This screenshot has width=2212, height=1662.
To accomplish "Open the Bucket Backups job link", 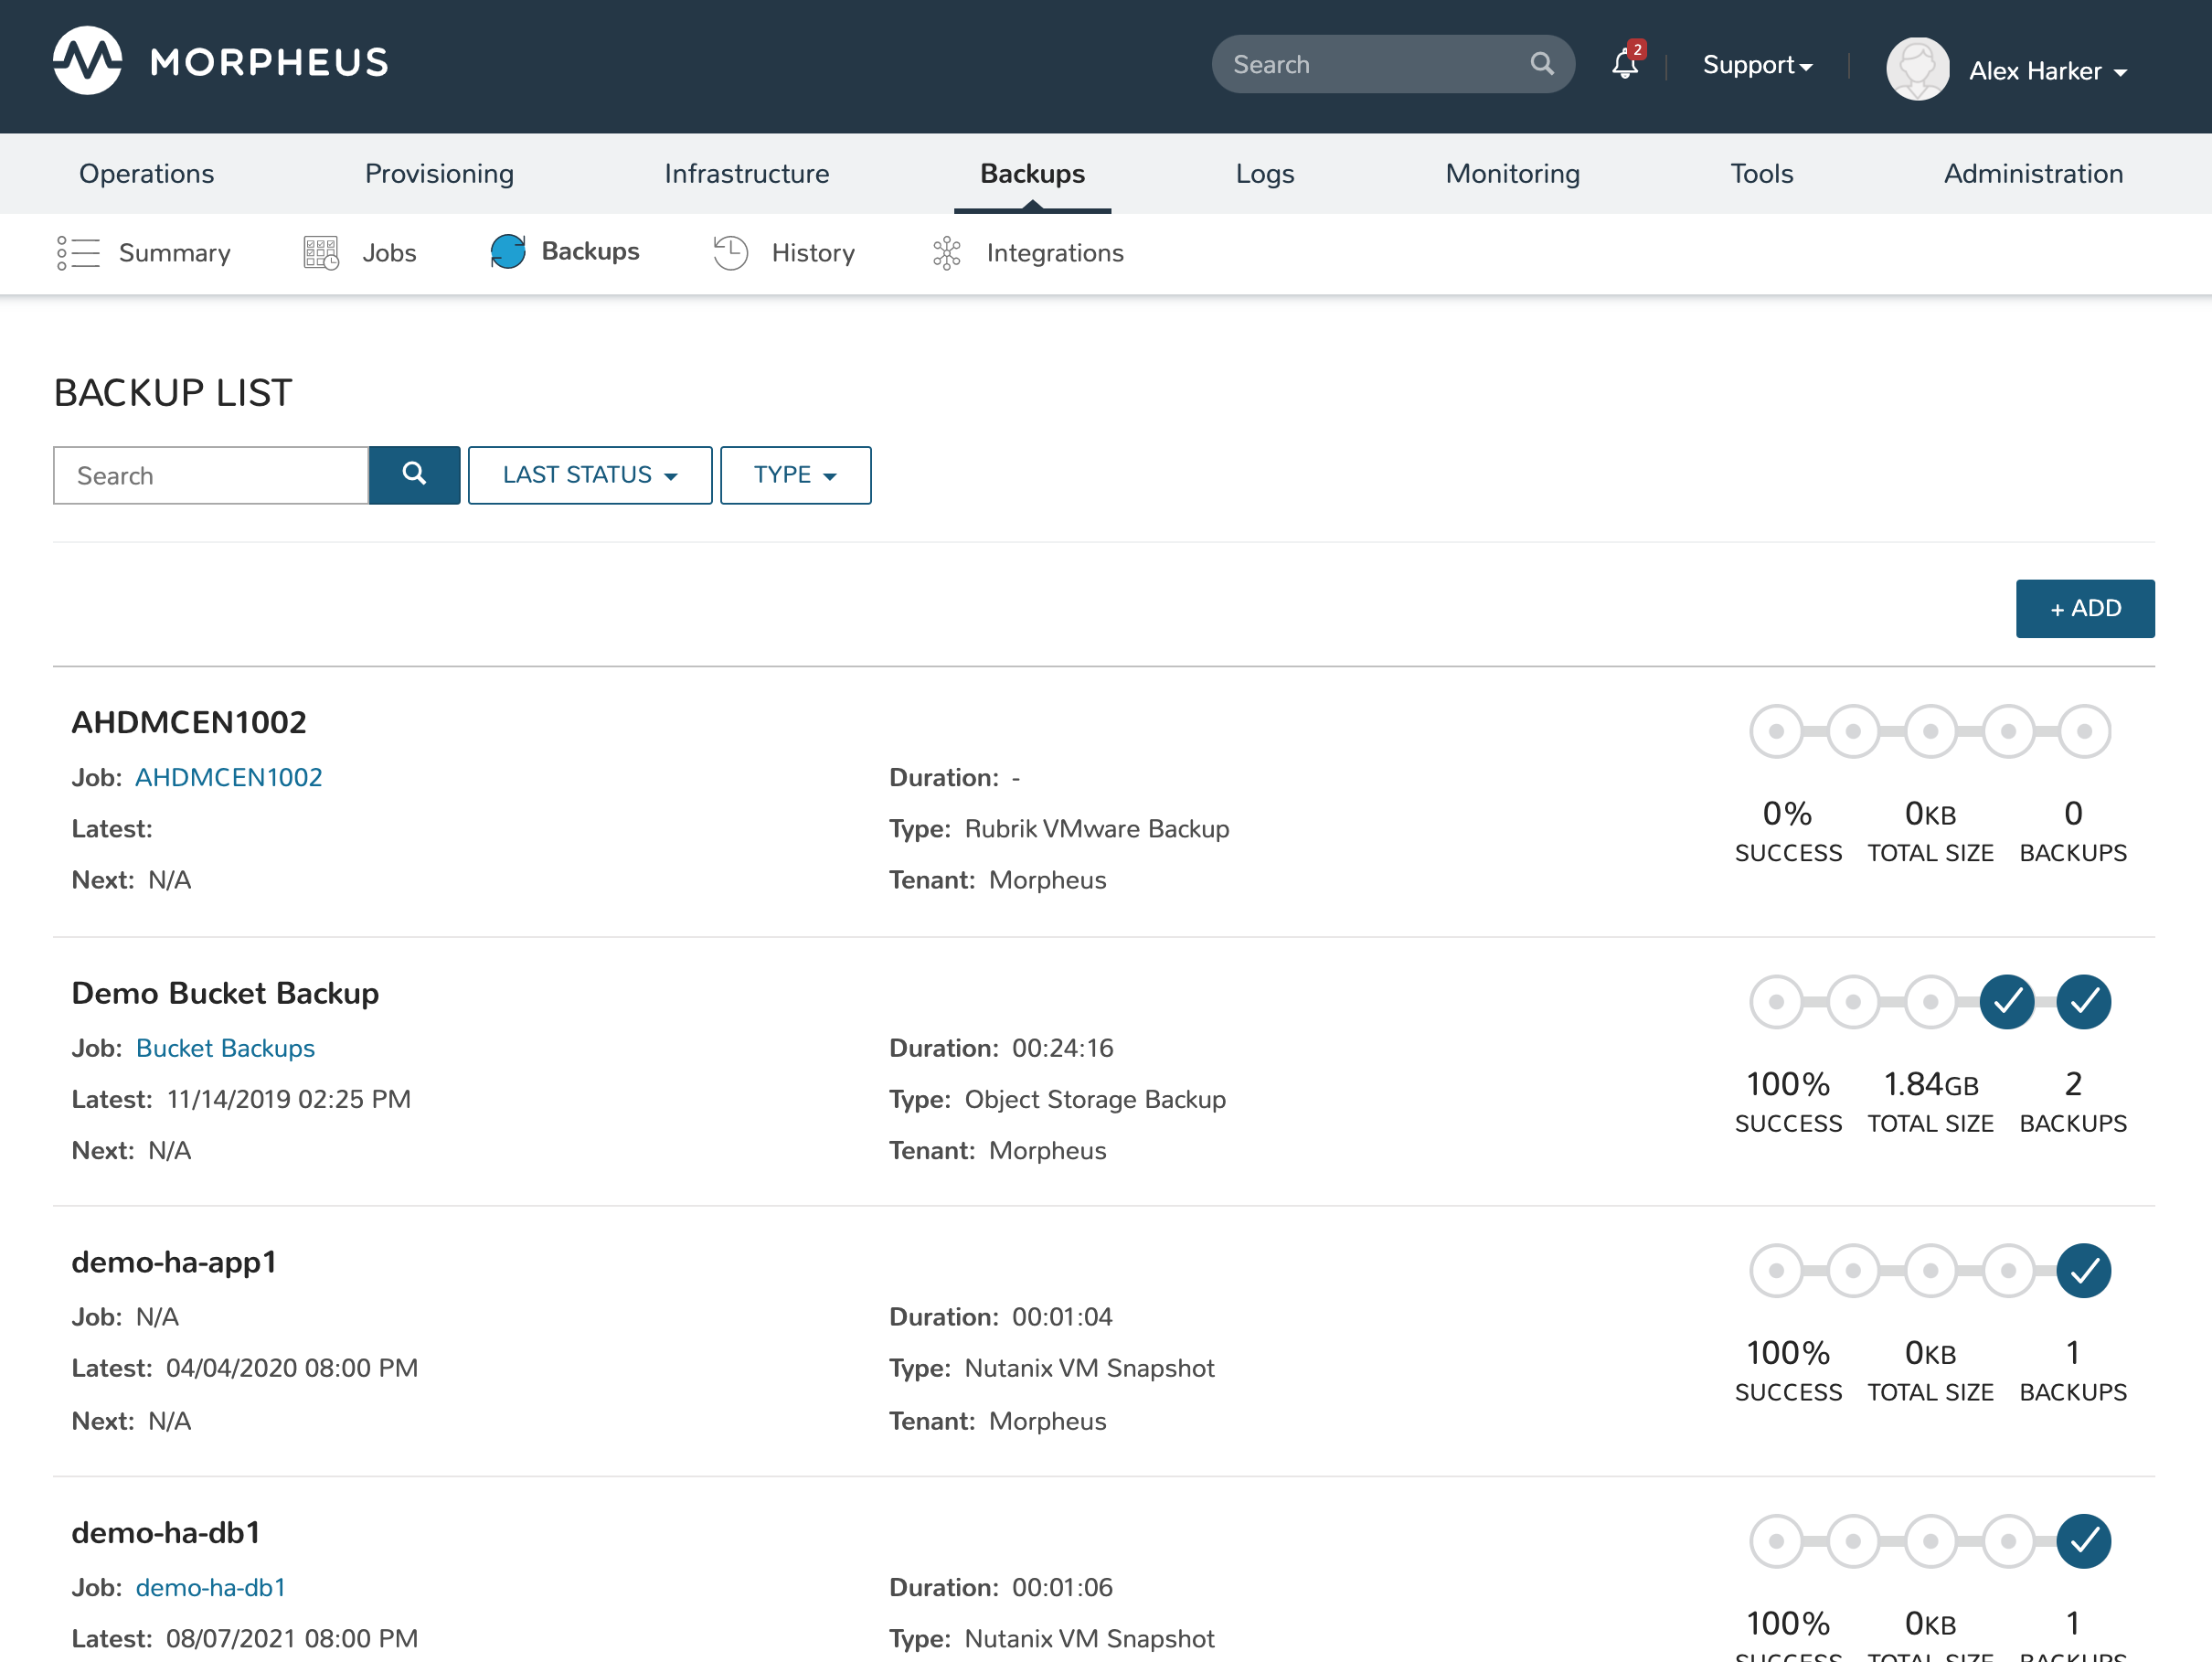I will (x=225, y=1048).
